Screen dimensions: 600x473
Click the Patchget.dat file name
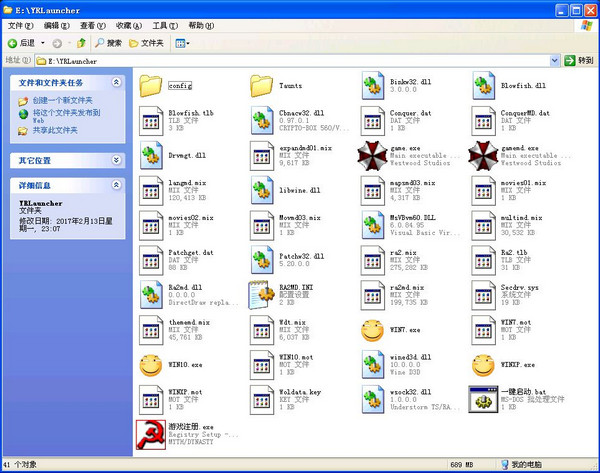pyautogui.click(x=191, y=253)
